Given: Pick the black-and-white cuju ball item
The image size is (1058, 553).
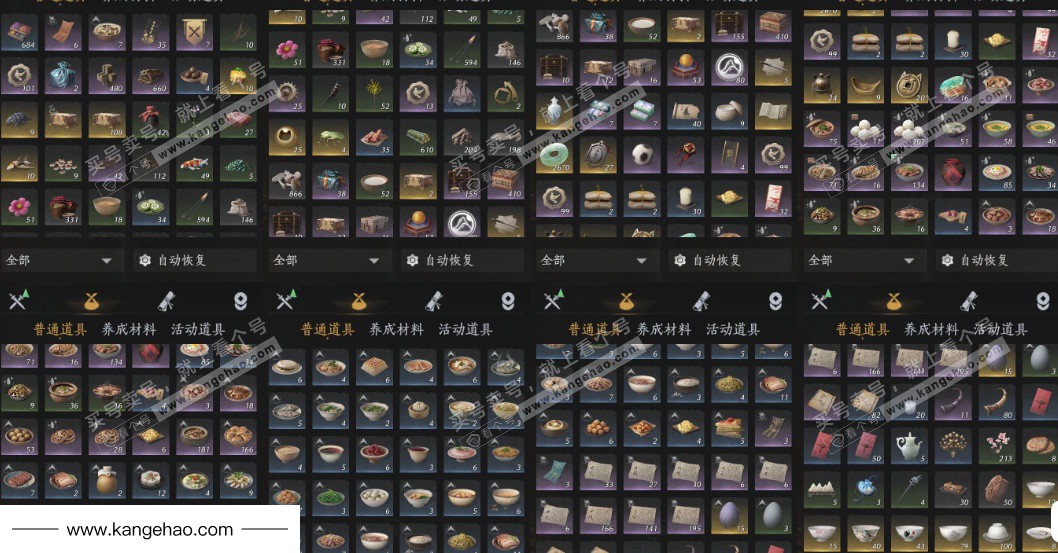Looking at the screenshot, I should [642, 154].
